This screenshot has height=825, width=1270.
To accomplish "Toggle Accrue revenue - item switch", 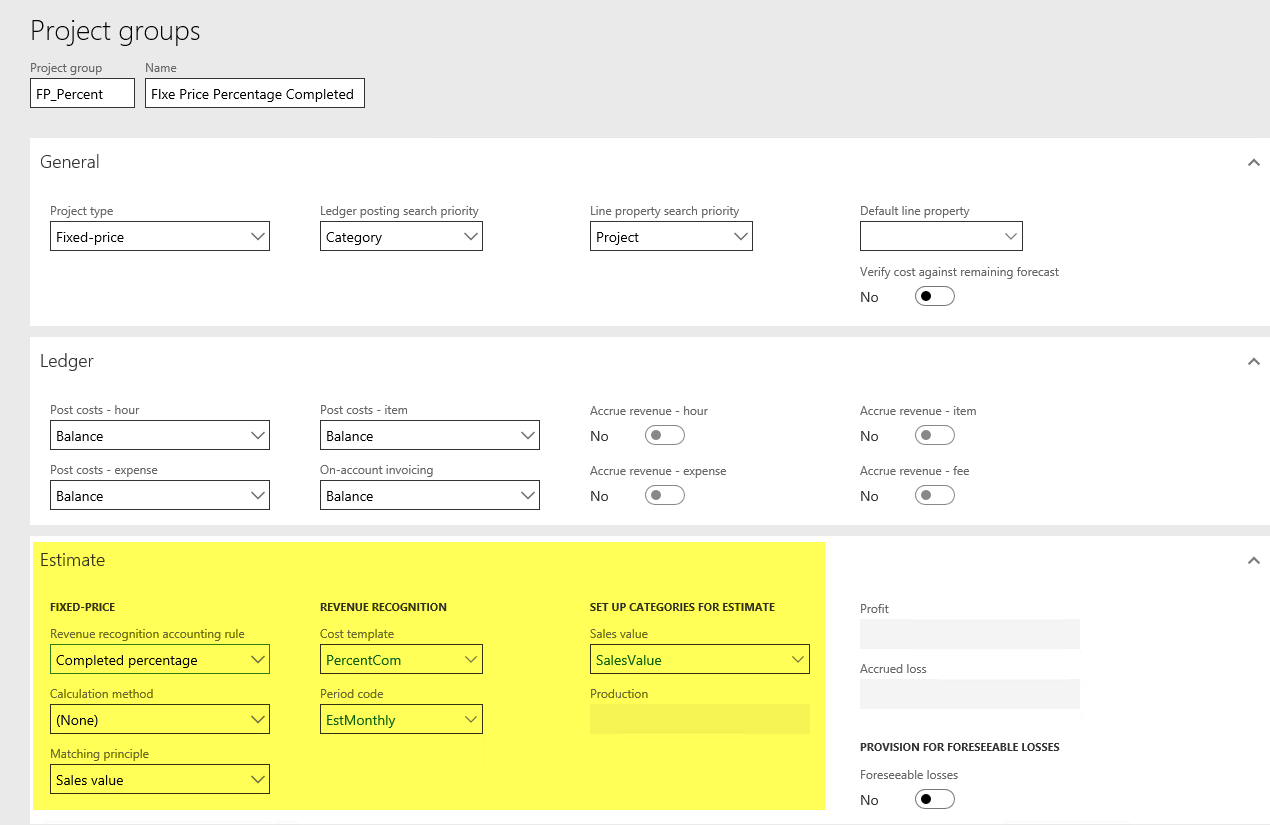I will tap(934, 435).
